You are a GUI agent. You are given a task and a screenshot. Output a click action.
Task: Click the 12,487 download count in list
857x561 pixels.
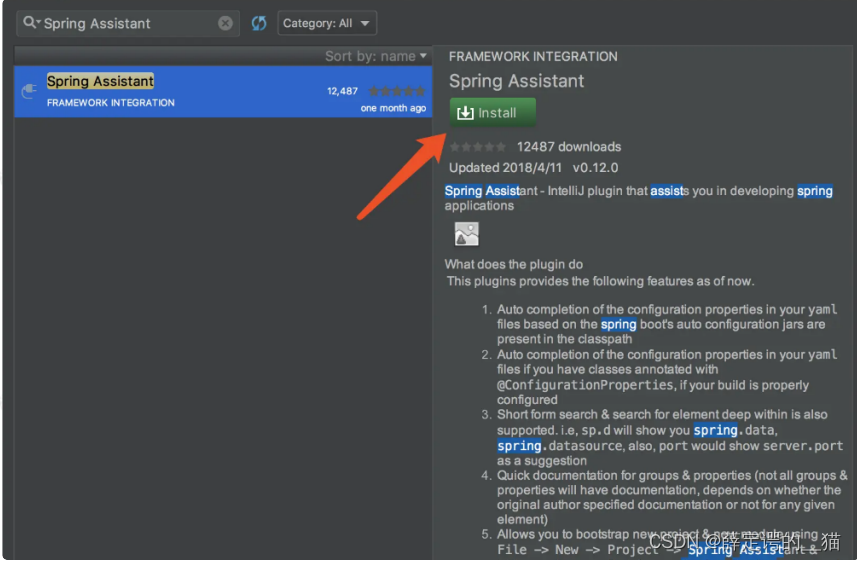(342, 91)
